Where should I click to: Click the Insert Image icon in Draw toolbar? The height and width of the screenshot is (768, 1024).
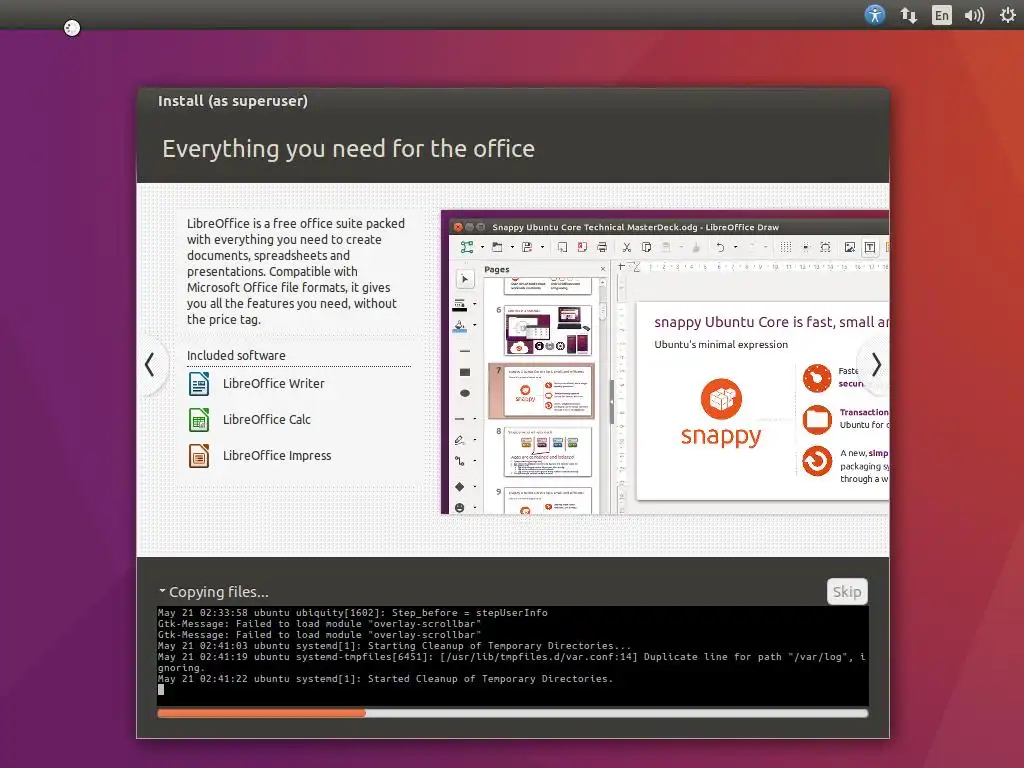[850, 247]
